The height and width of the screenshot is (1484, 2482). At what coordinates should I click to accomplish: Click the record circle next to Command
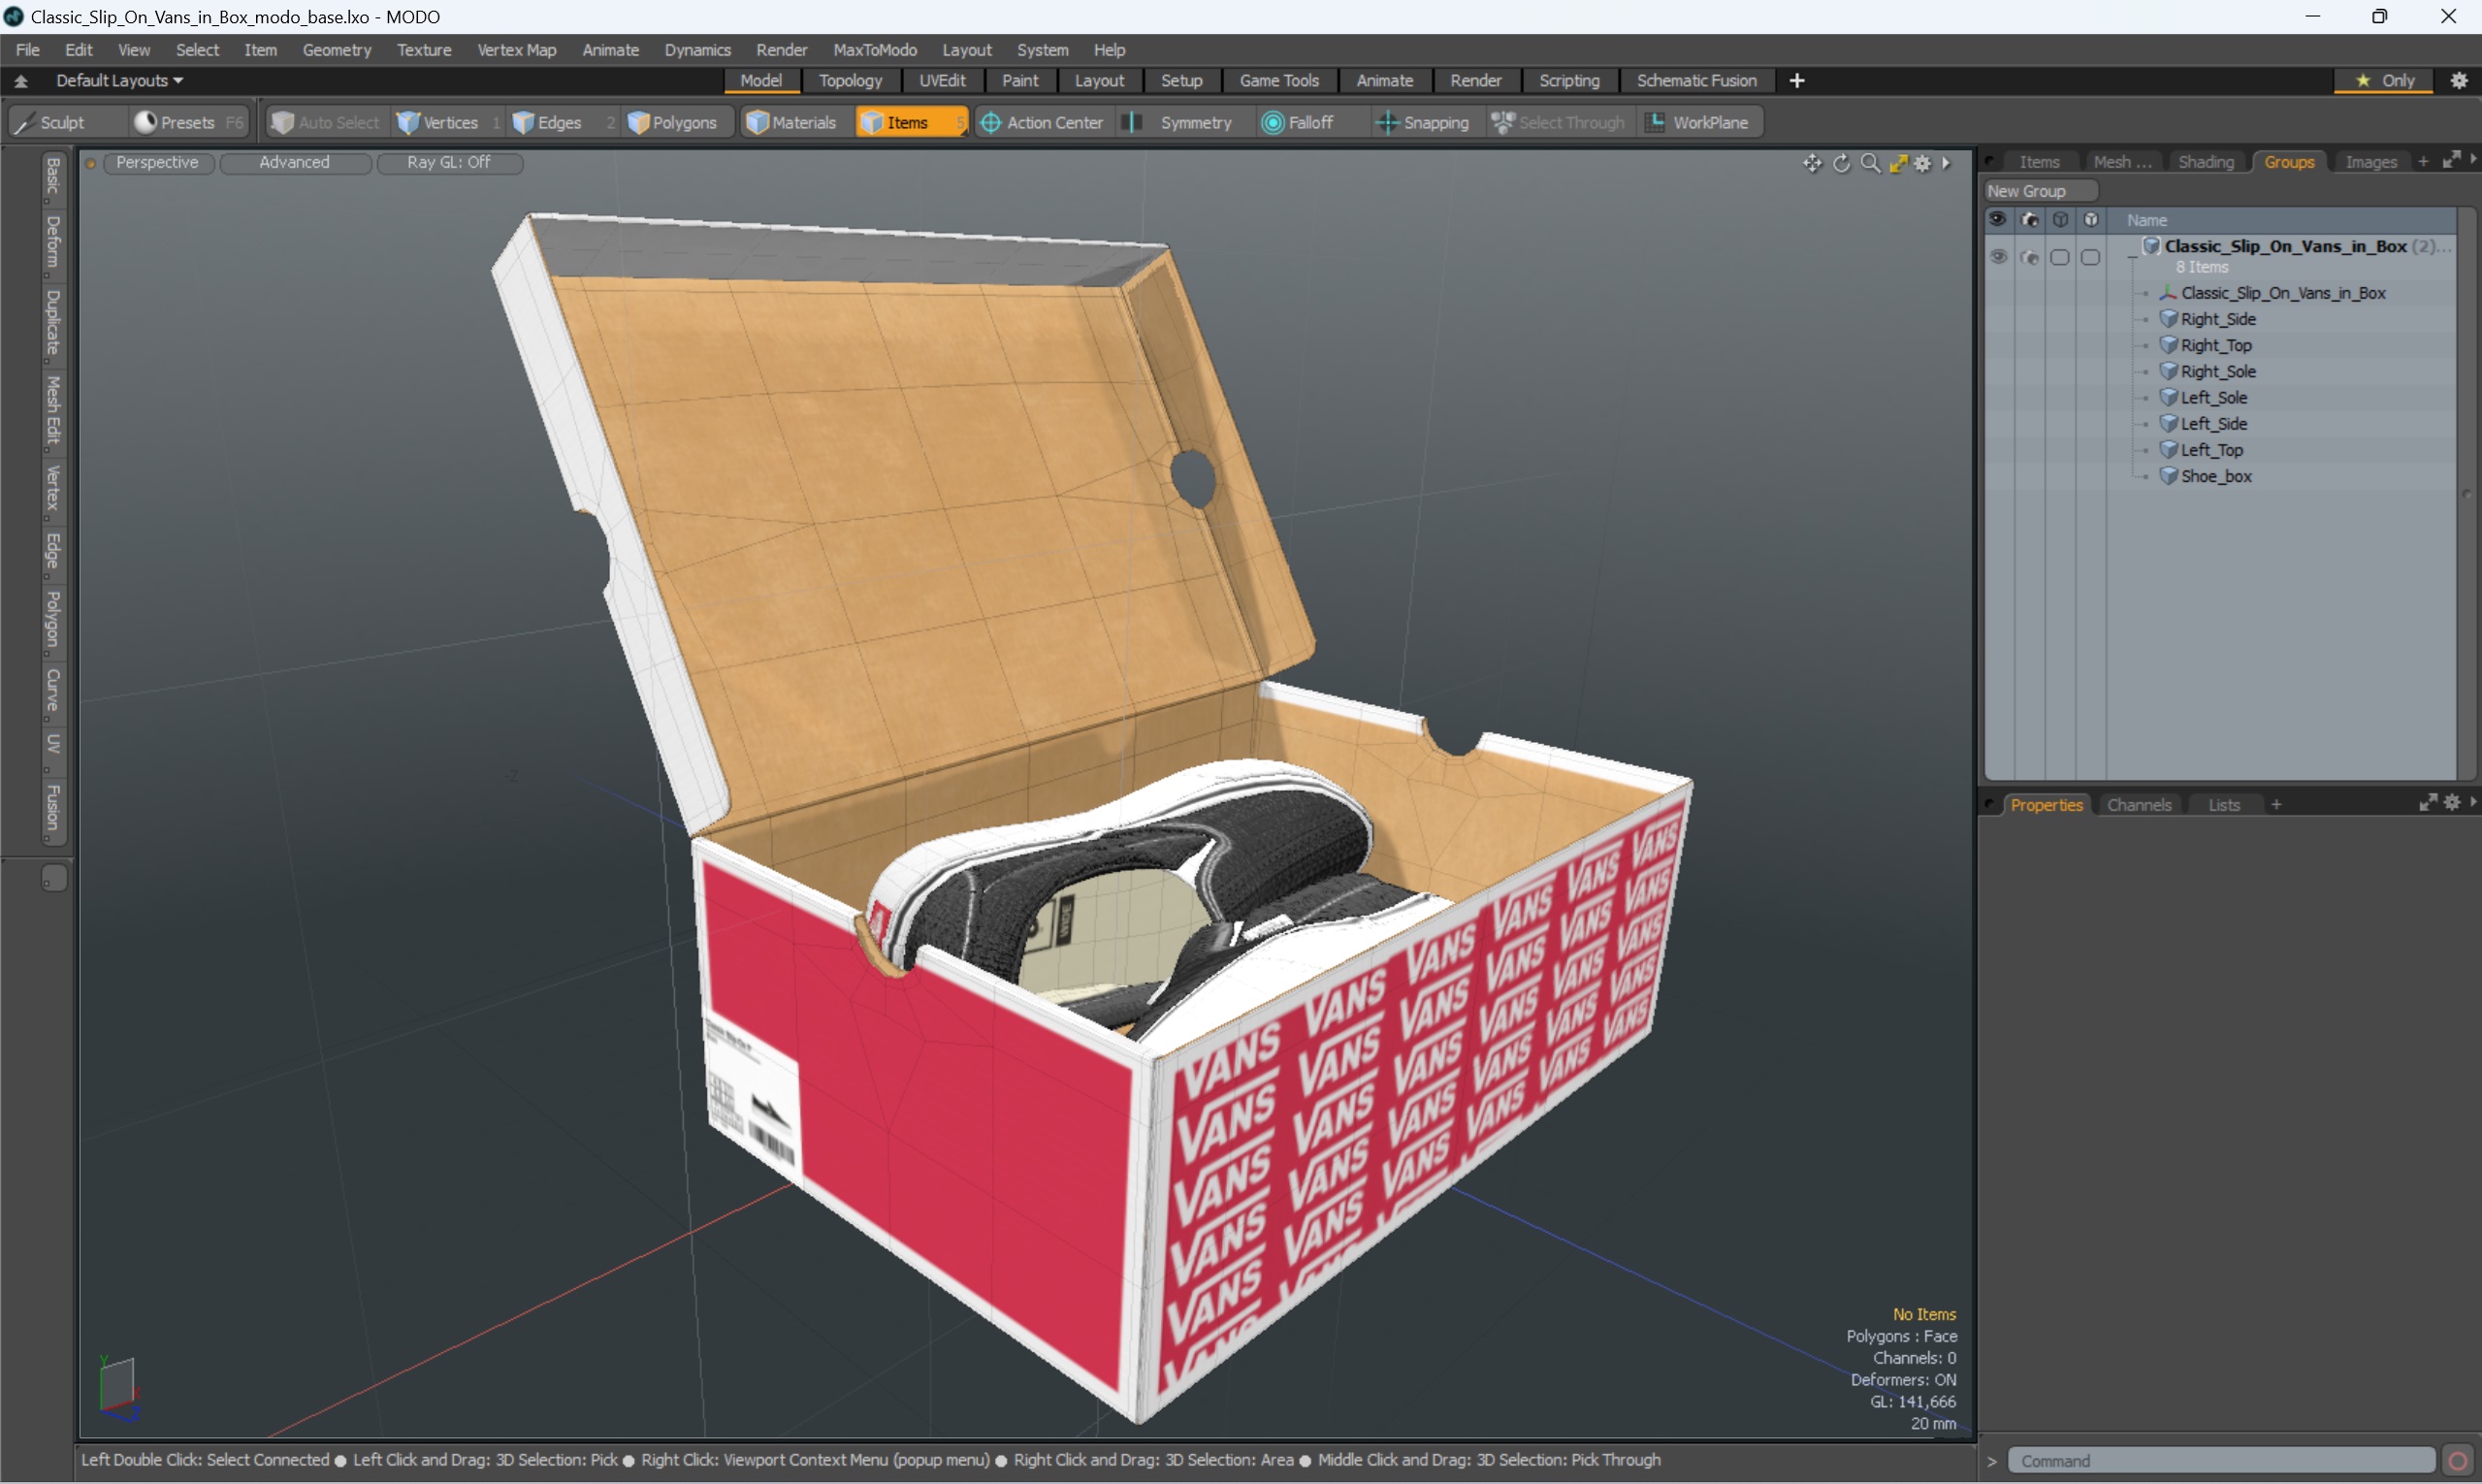click(2457, 1461)
